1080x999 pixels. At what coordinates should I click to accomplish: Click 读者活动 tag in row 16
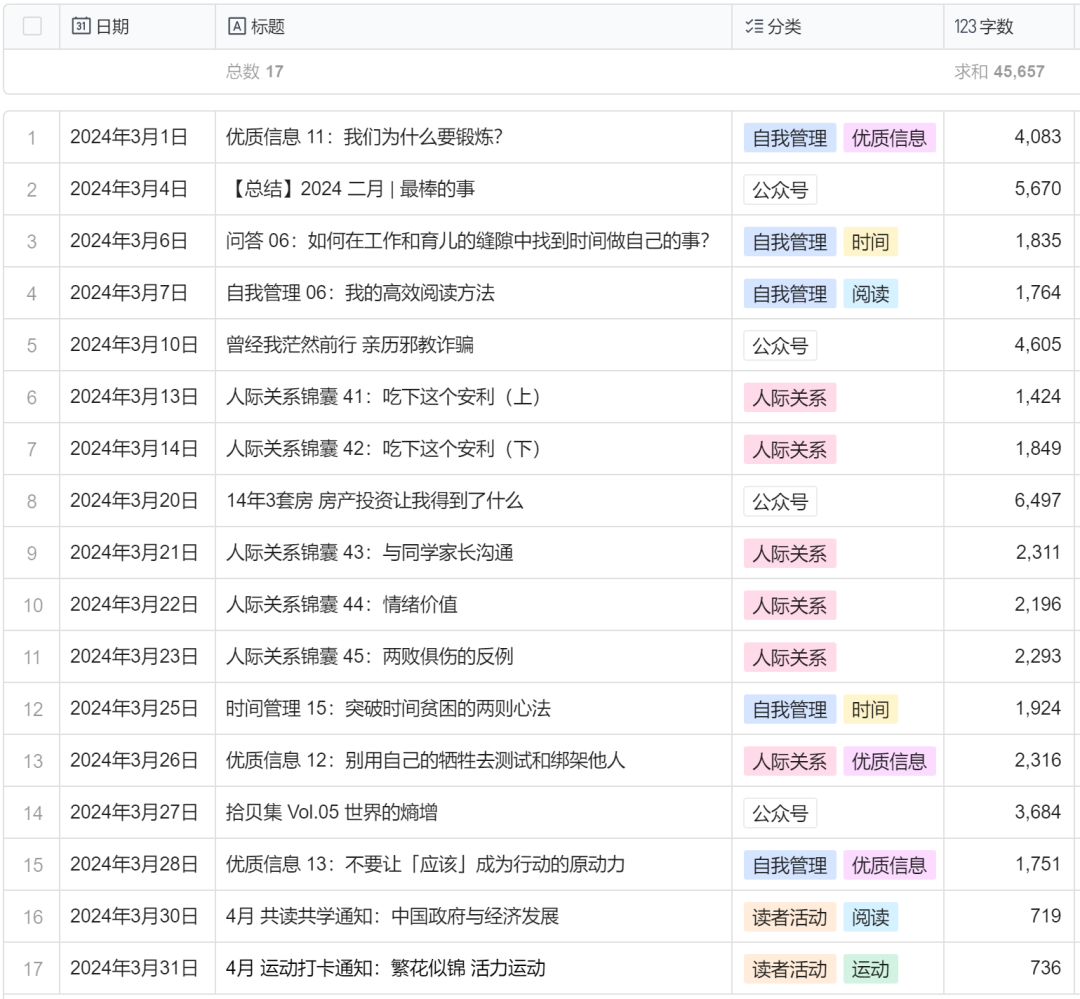coord(790,918)
